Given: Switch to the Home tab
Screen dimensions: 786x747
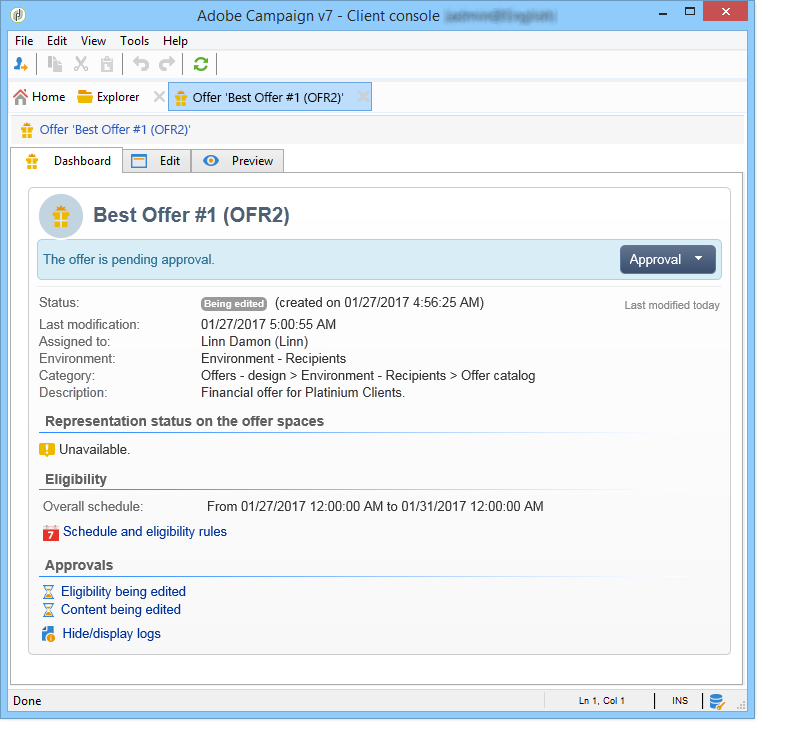Looking at the screenshot, I should [40, 97].
